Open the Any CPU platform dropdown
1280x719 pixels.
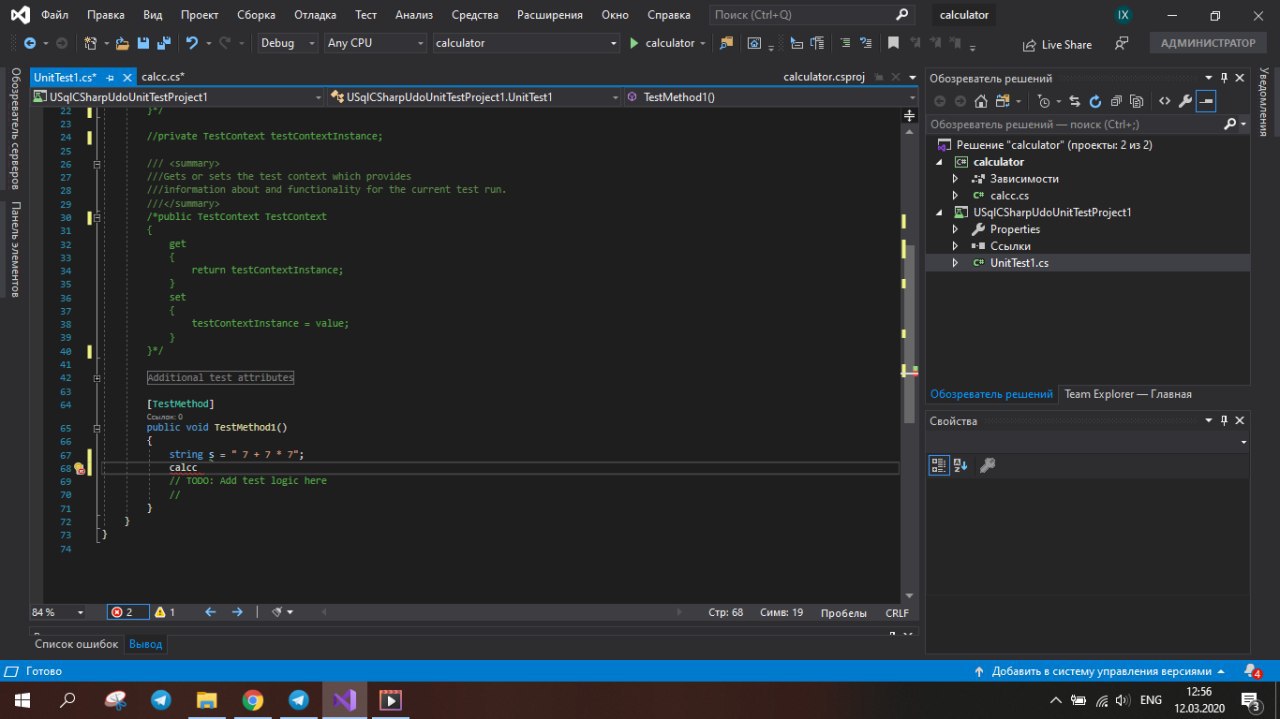(375, 44)
